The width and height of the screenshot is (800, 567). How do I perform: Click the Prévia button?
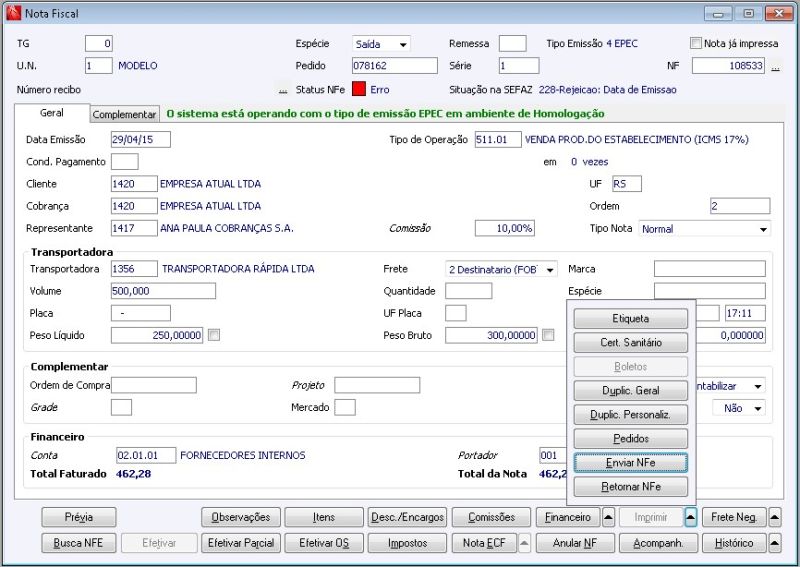(x=79, y=517)
